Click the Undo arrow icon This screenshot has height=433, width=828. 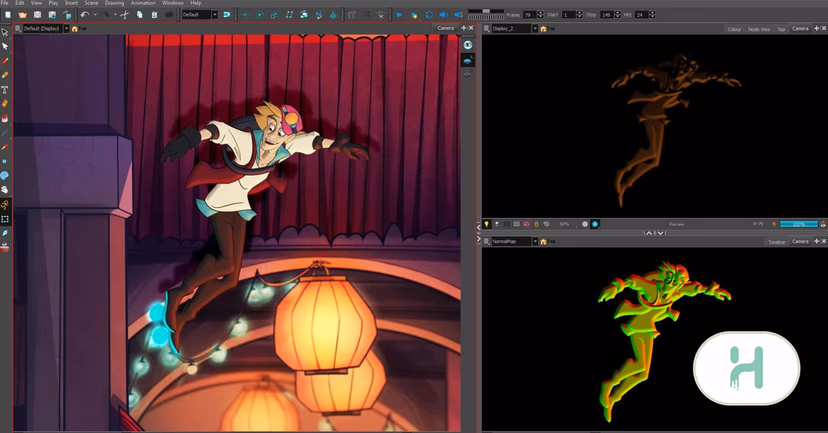pyautogui.click(x=84, y=15)
